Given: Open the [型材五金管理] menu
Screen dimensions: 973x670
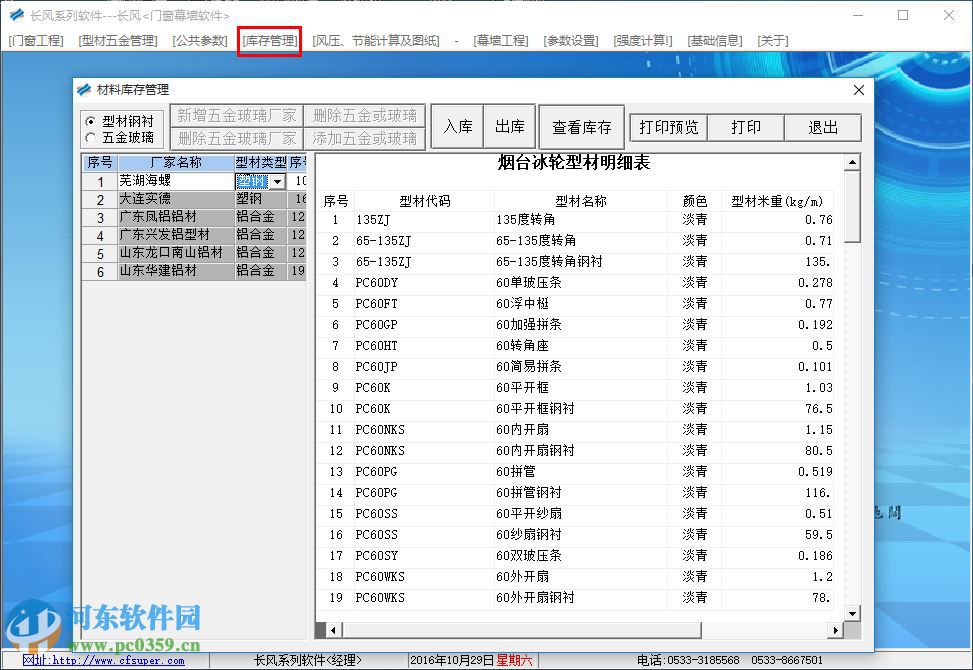Looking at the screenshot, I should coord(116,40).
